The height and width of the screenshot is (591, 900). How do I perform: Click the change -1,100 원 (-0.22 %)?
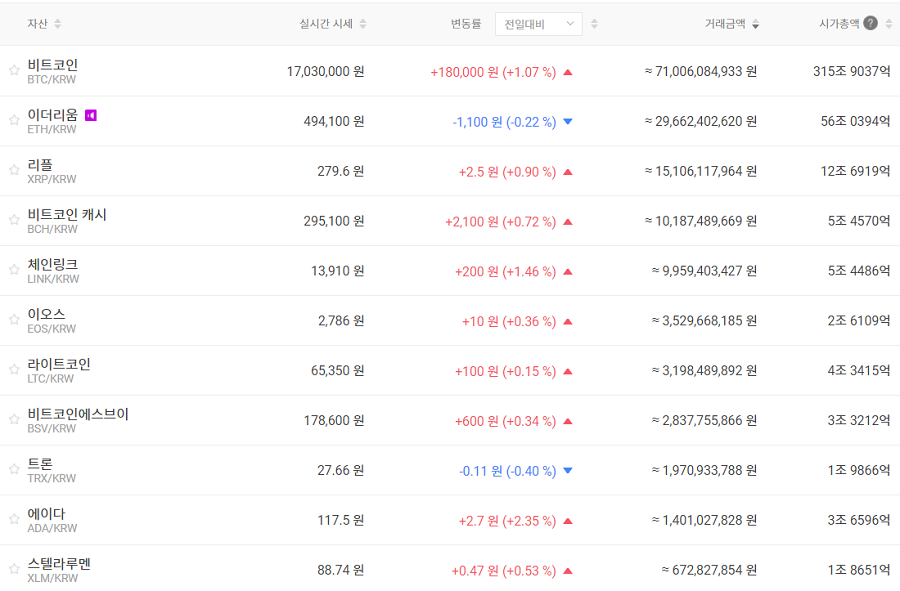(504, 122)
